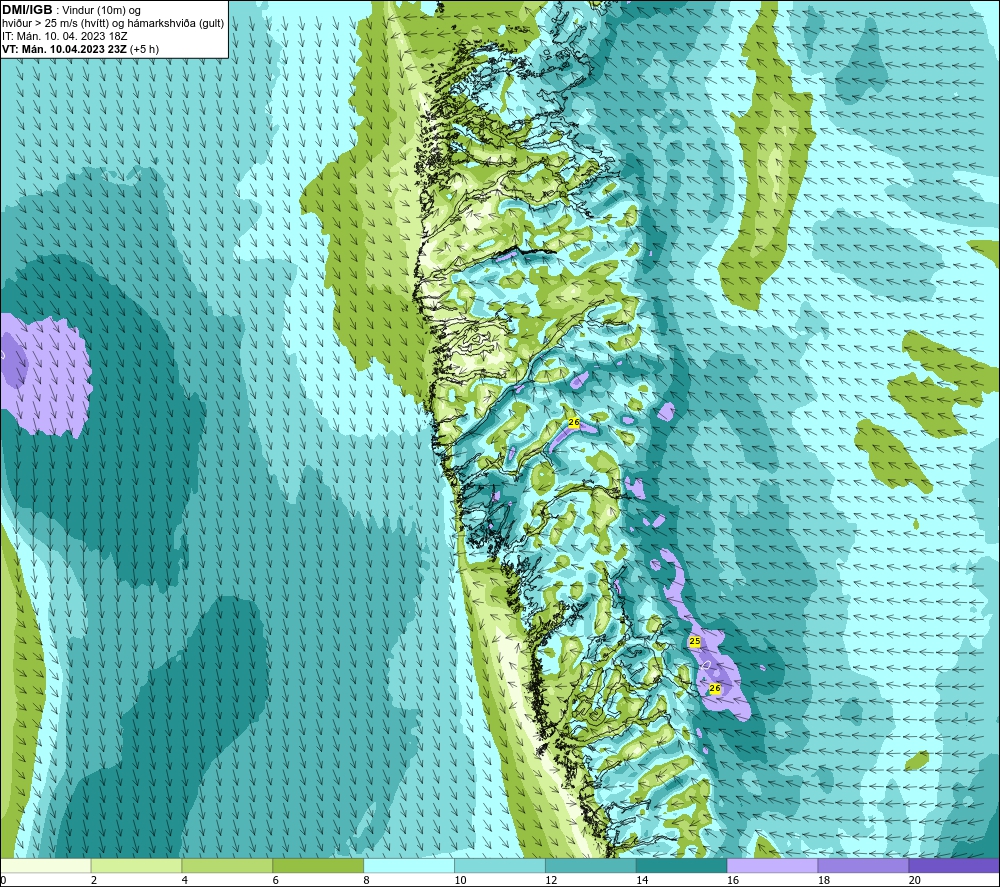Viewport: 1000px width, 887px height.
Task: Click the "hviður > 25 m/s (hvítt)" line
Action: coord(55,24)
